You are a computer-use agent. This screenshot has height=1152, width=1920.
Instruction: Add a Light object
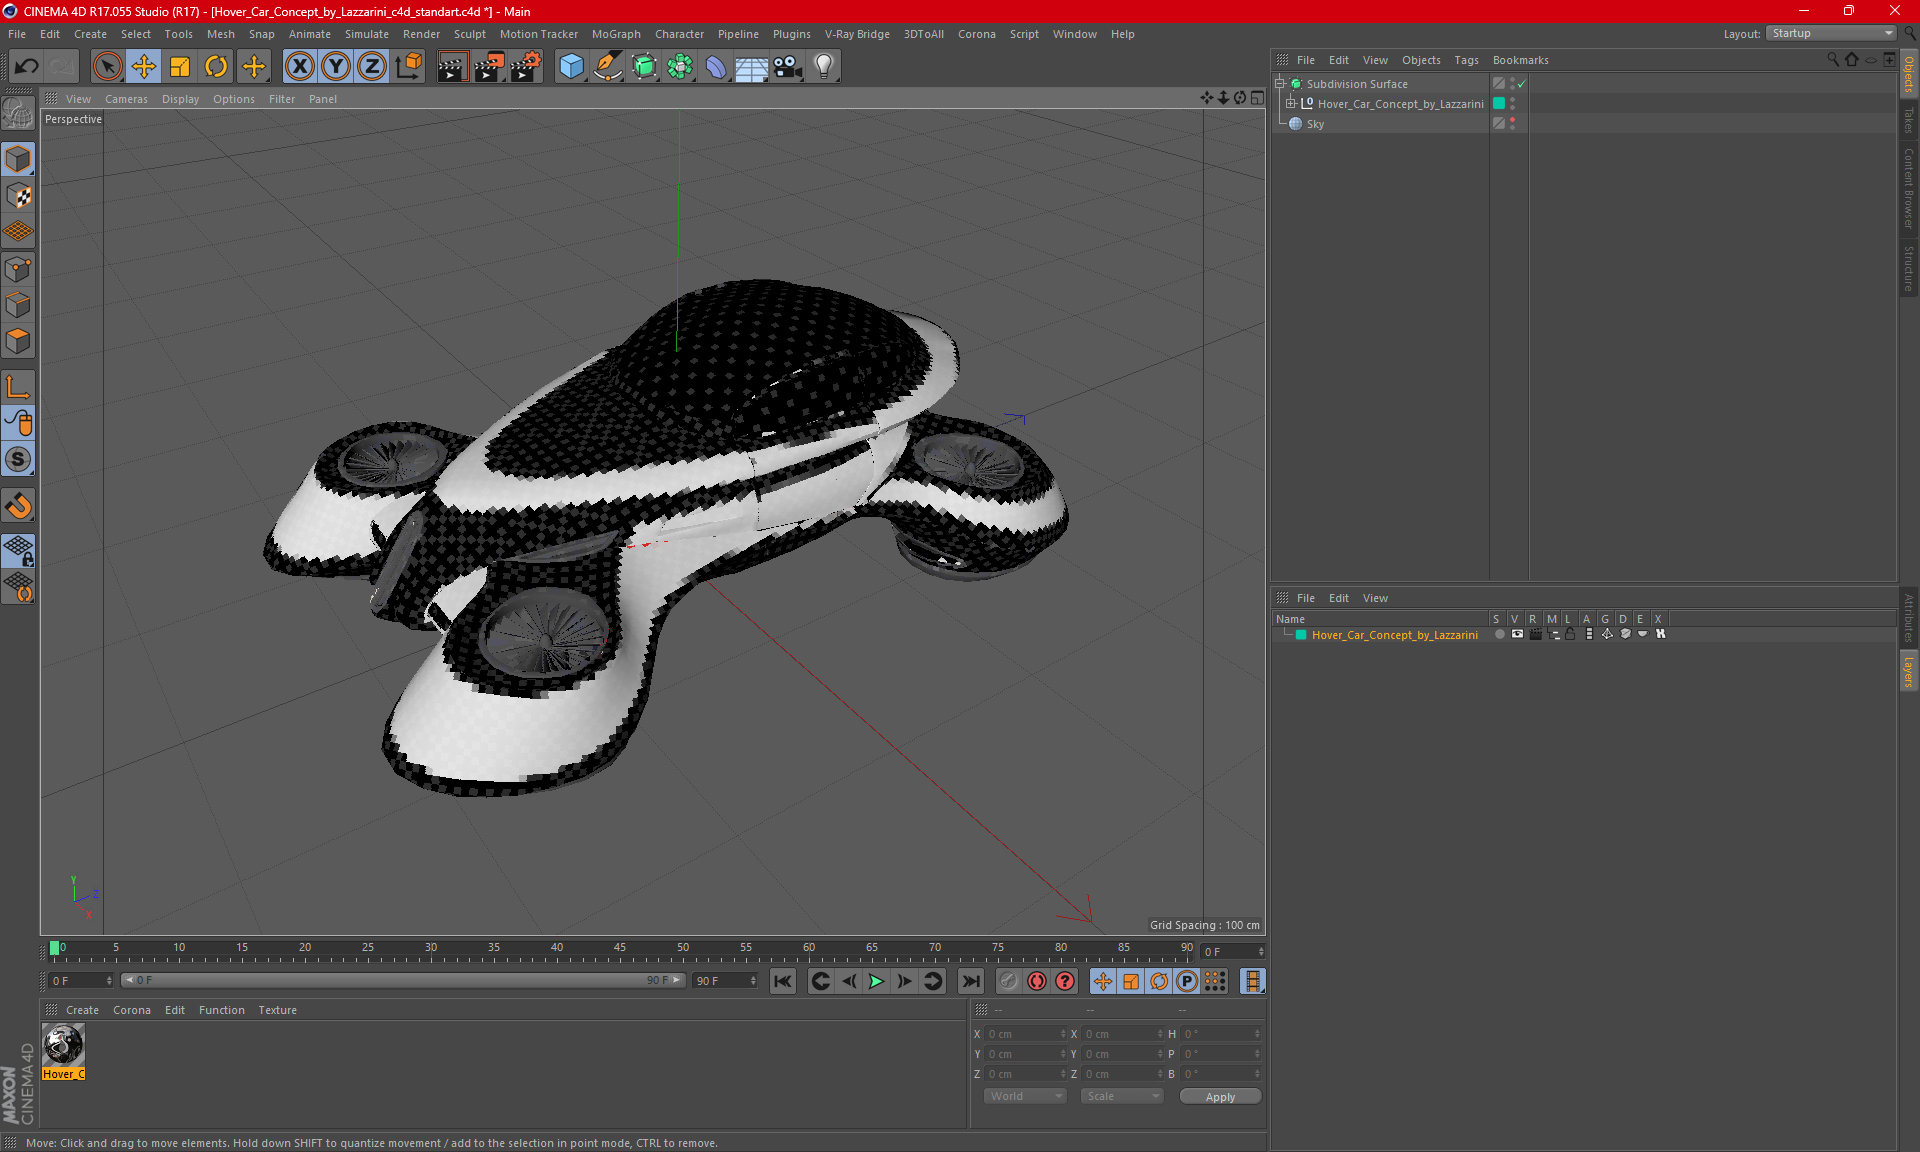823,66
